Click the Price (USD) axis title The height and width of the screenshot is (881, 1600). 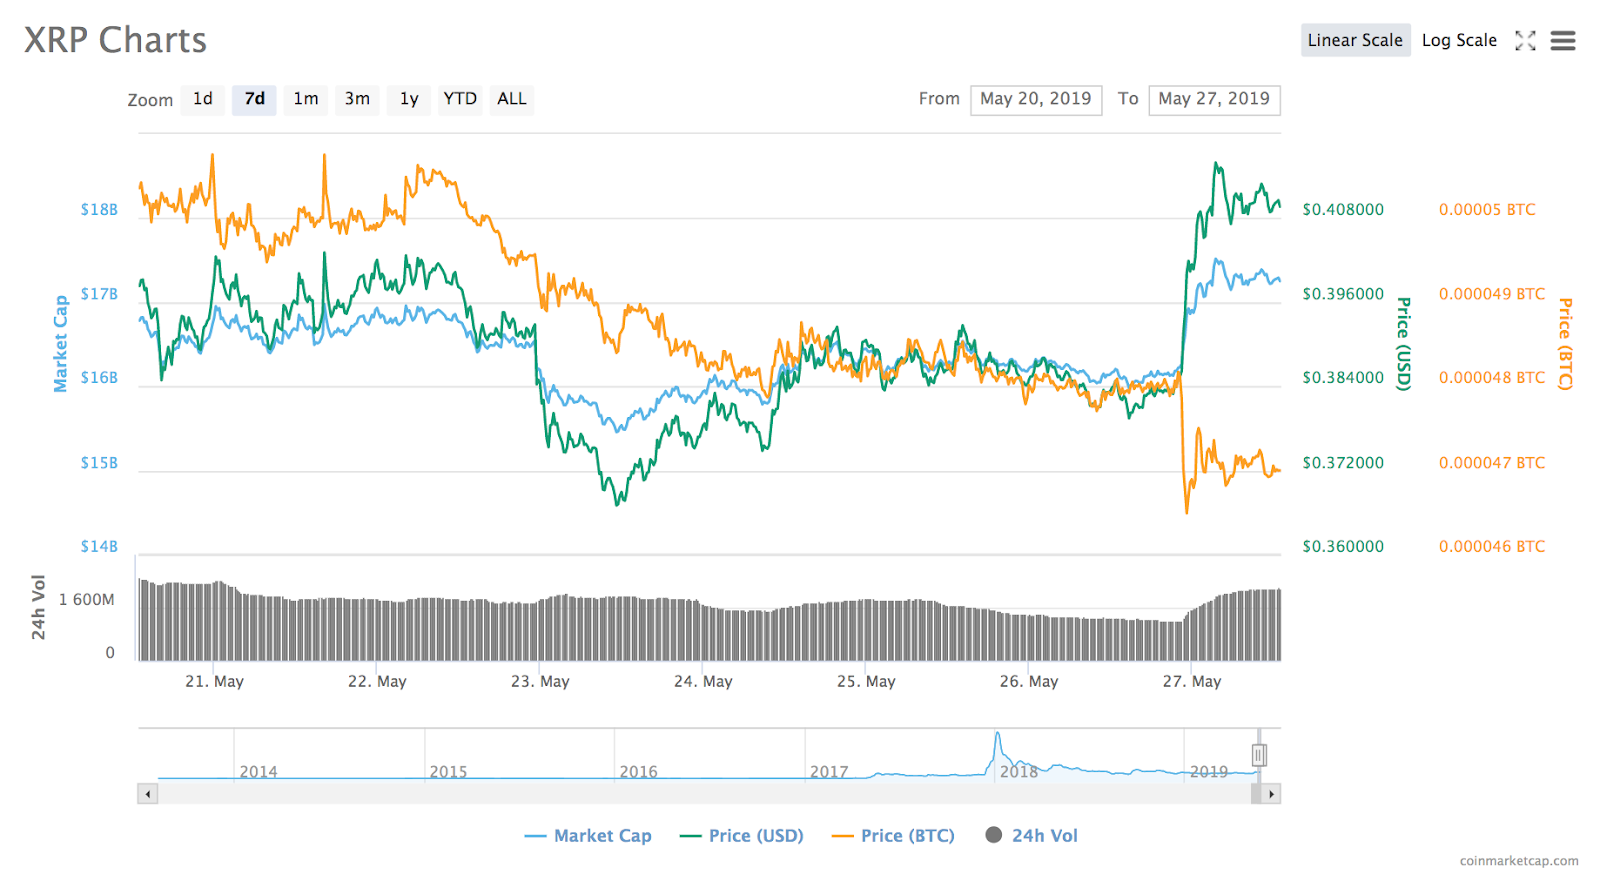(1404, 344)
